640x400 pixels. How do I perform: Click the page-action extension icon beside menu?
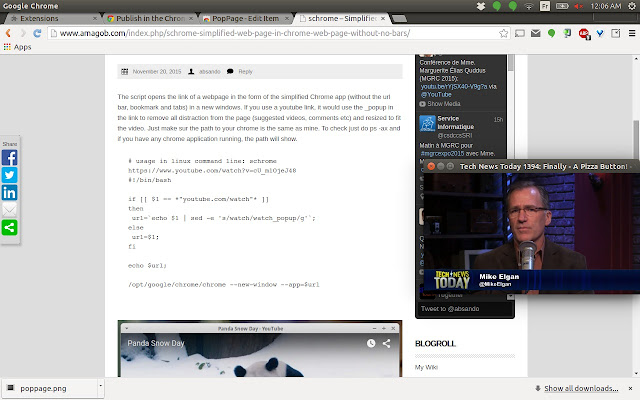click(616, 33)
